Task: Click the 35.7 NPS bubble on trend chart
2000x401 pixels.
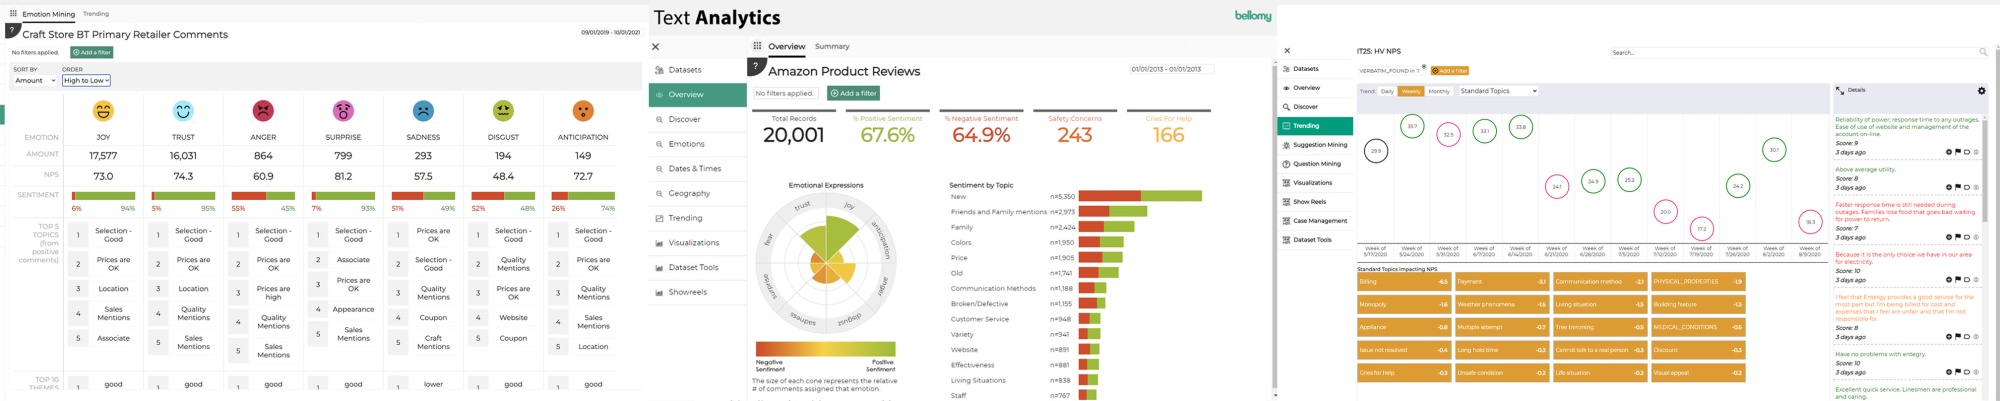Action: point(1412,127)
